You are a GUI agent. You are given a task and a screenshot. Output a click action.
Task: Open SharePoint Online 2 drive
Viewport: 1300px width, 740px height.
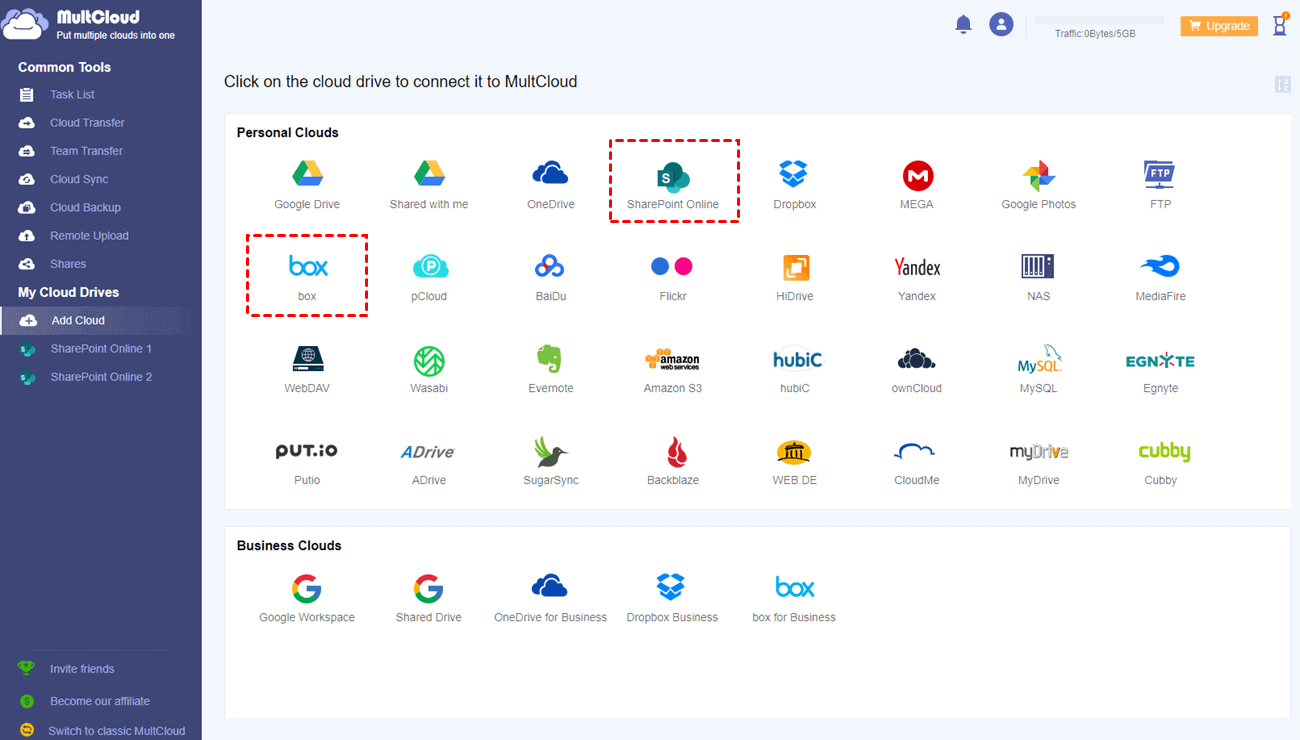click(x=101, y=377)
